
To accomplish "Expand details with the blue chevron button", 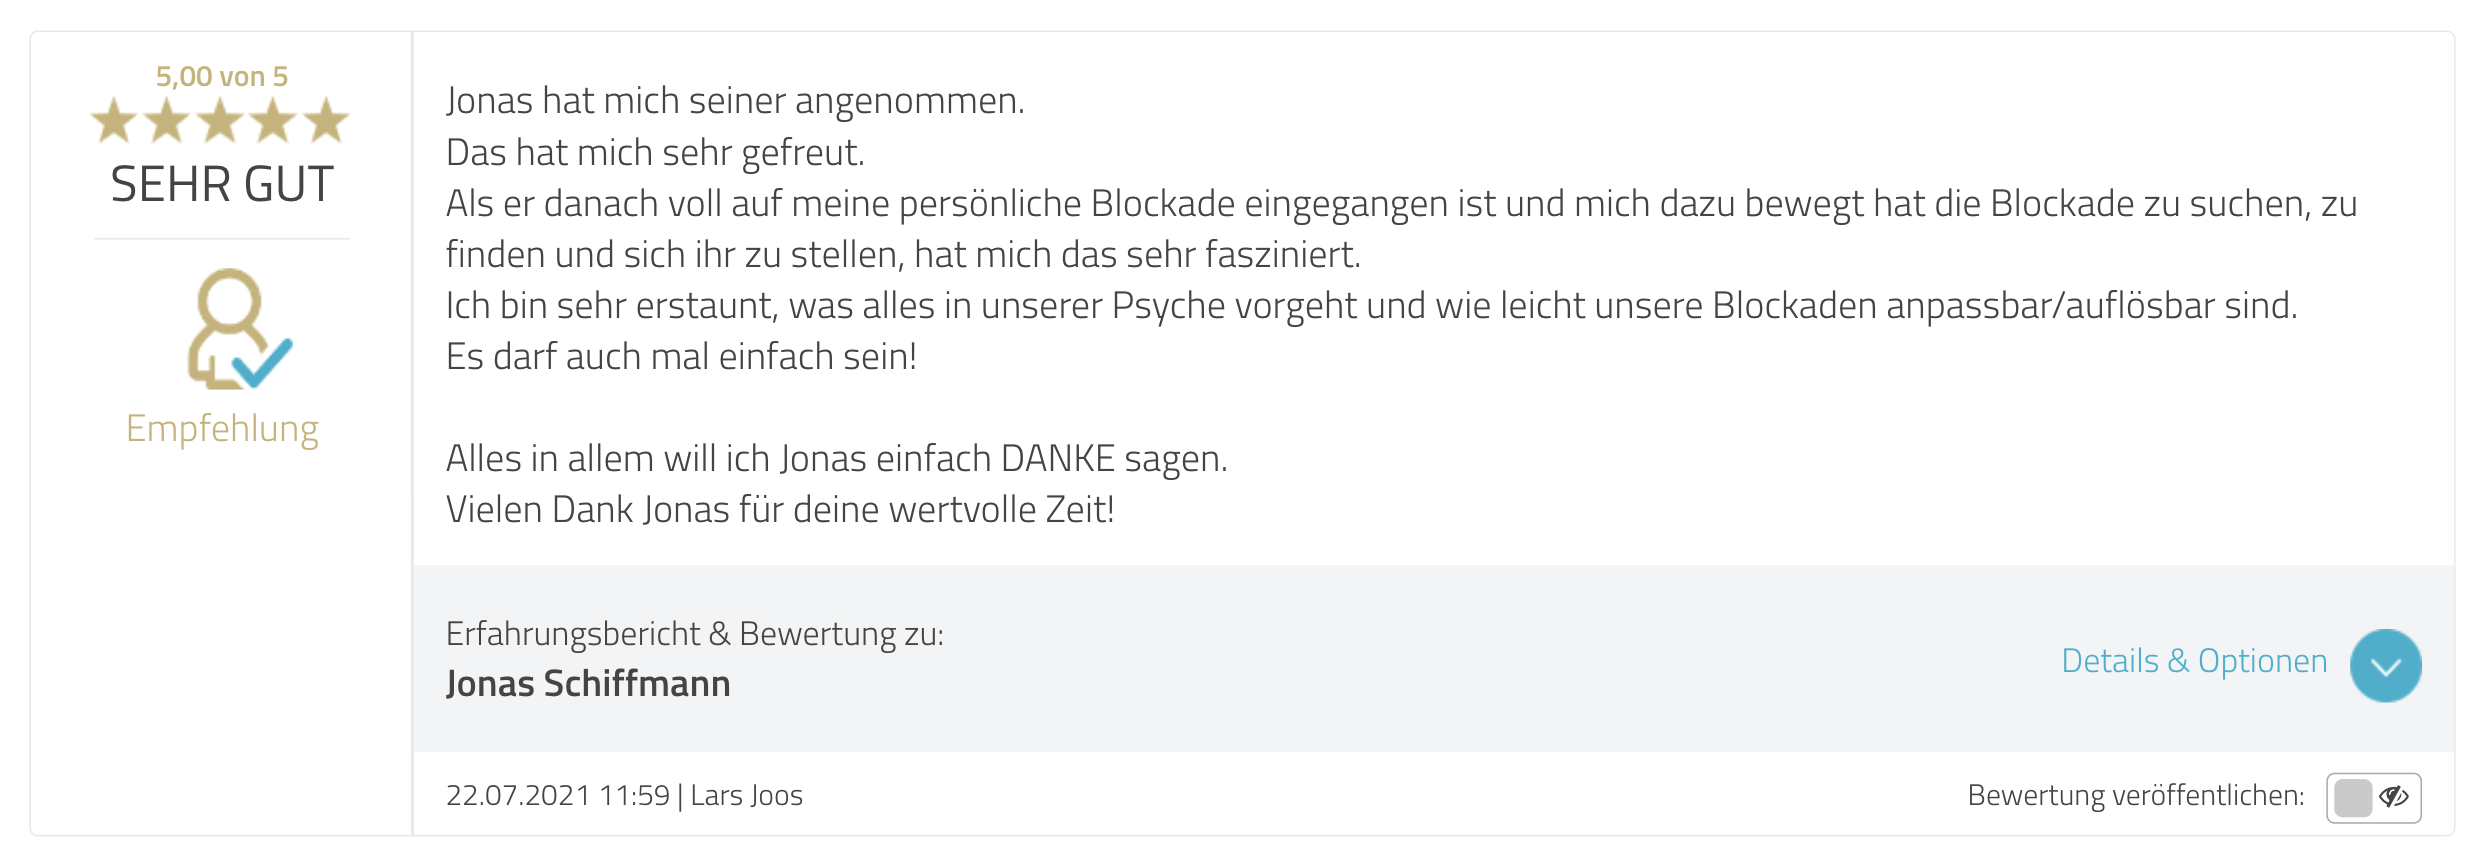I will coord(2385,666).
